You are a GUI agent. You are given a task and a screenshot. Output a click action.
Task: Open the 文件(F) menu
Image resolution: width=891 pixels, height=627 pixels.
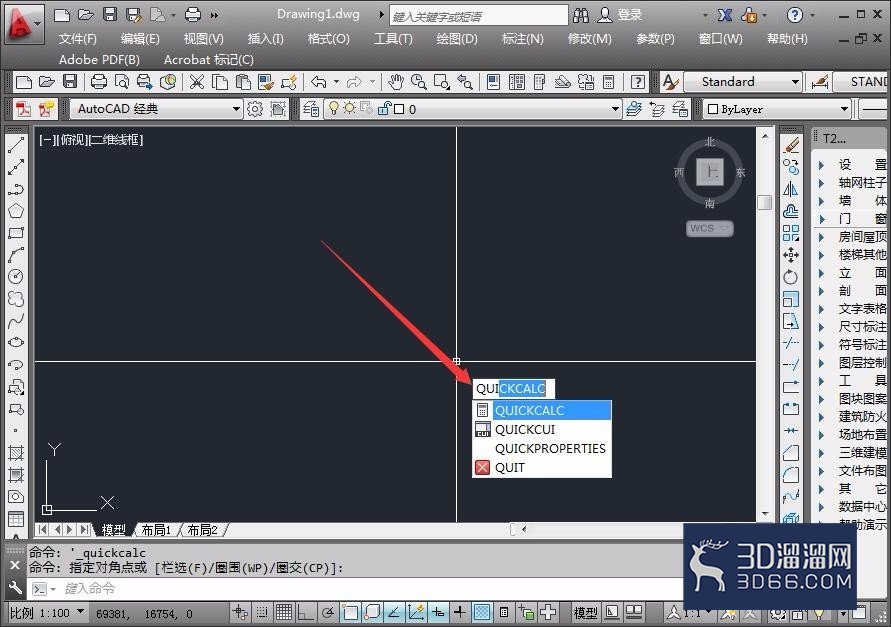point(78,39)
